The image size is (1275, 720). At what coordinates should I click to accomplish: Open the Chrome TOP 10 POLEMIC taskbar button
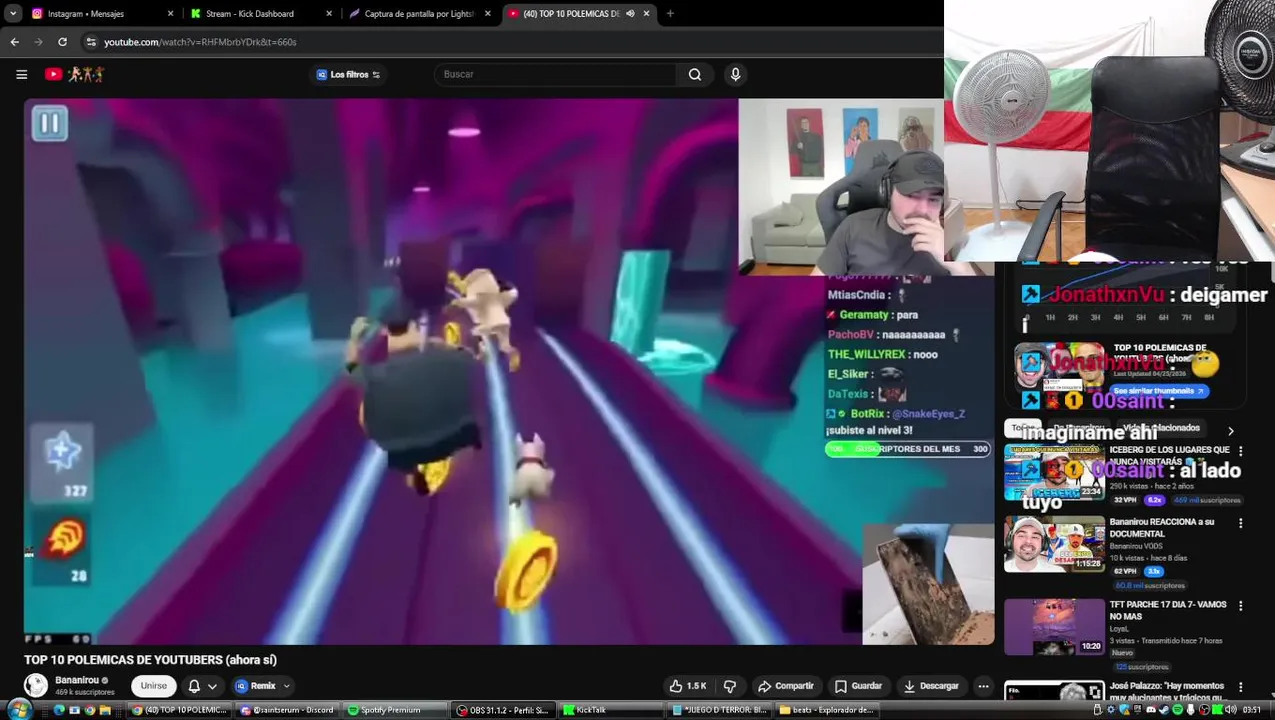pyautogui.click(x=180, y=710)
